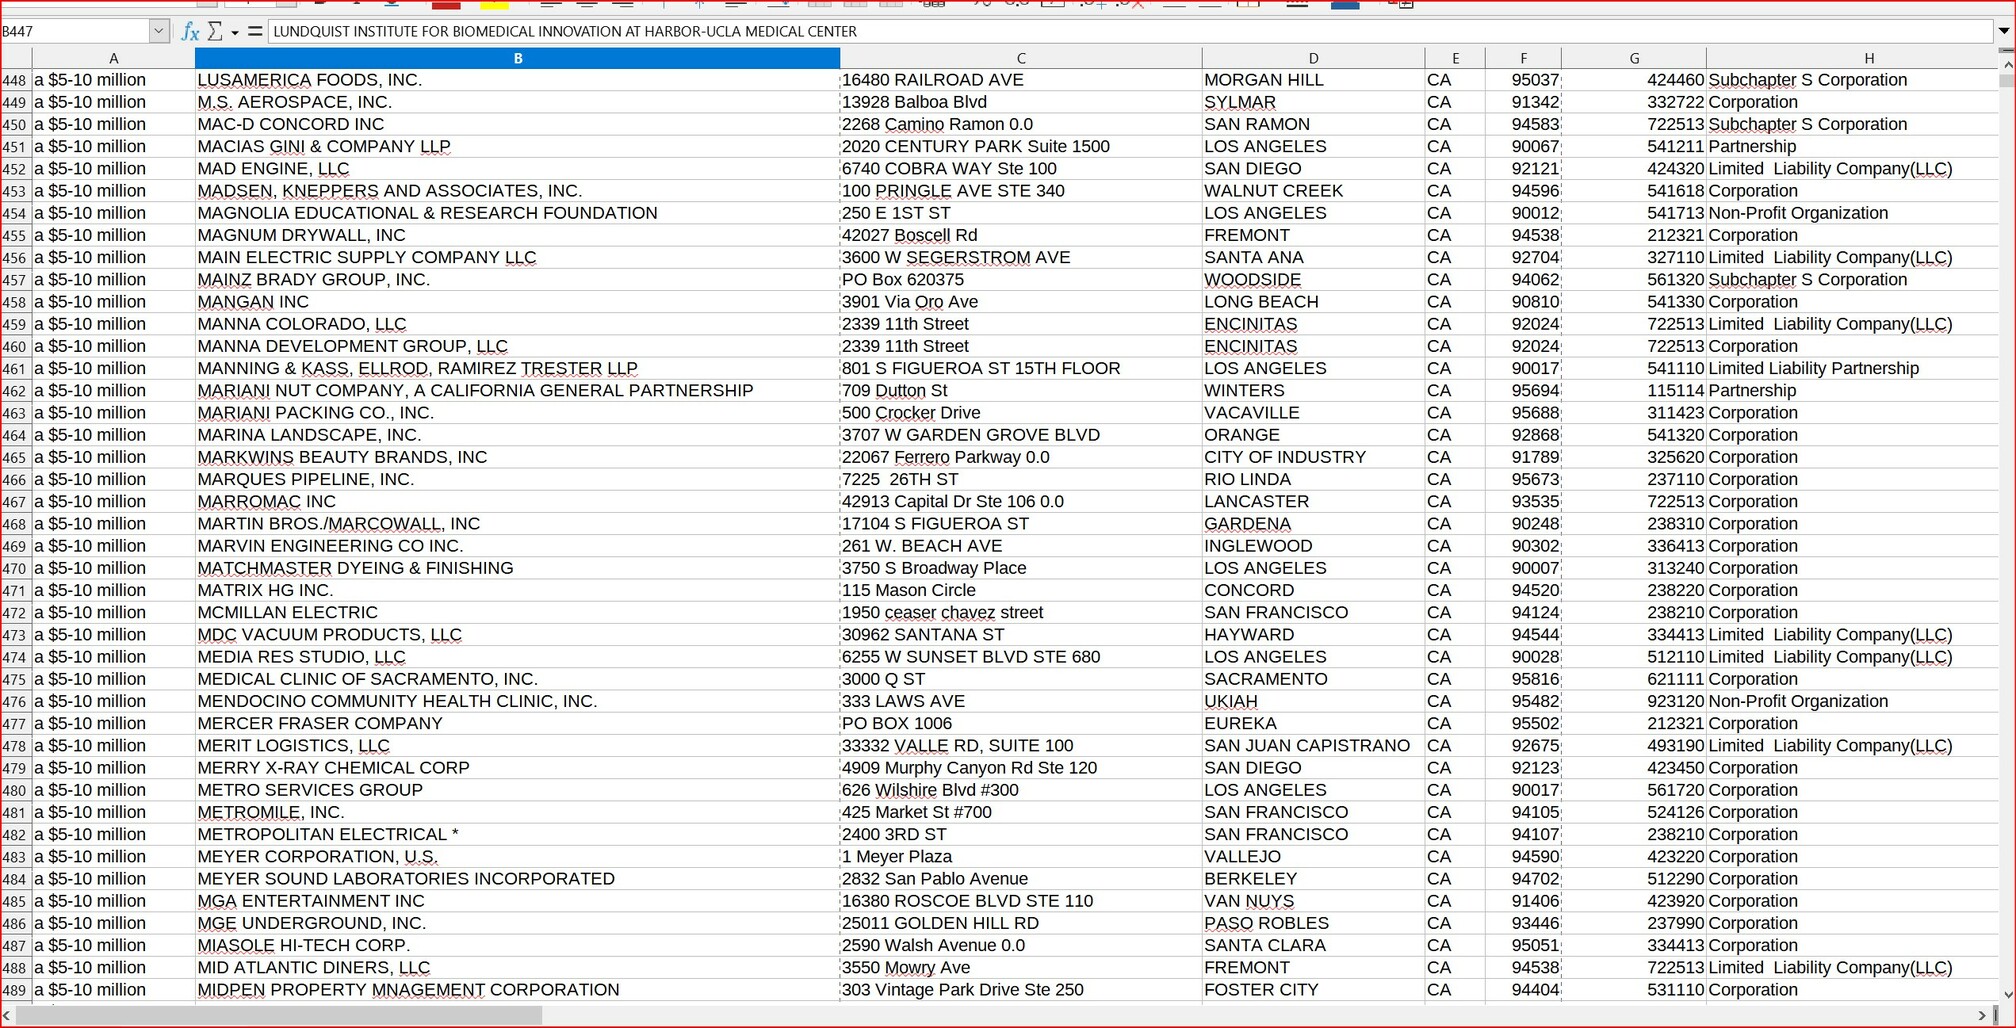Click the horizontal scrollbar thumb
The width and height of the screenshot is (2016, 1028).
[x=280, y=1015]
